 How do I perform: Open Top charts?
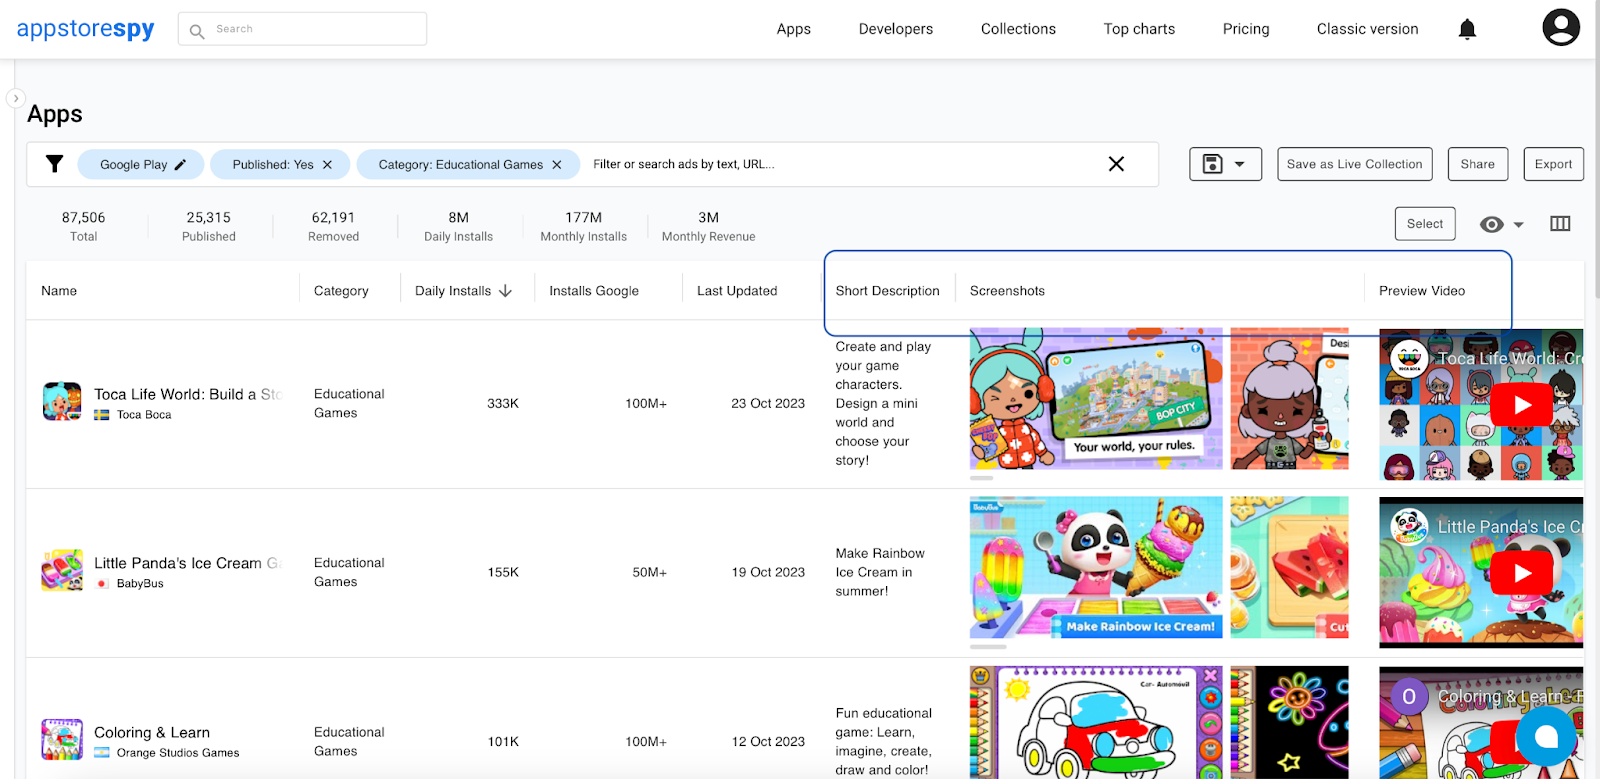click(1139, 29)
